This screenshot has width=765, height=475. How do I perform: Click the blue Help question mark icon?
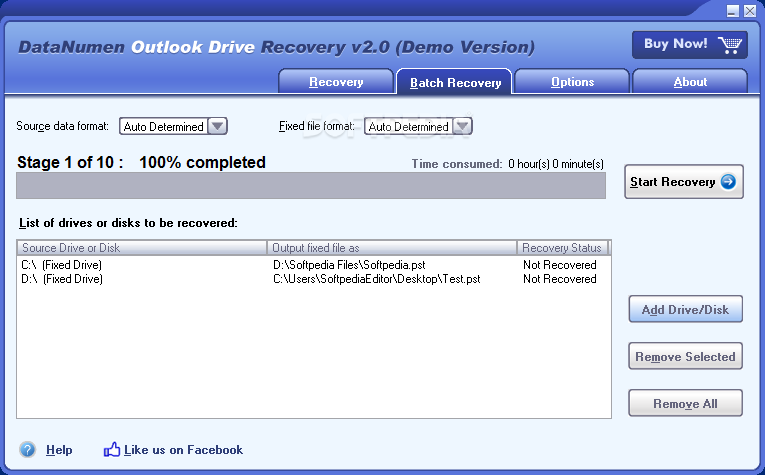(27, 449)
